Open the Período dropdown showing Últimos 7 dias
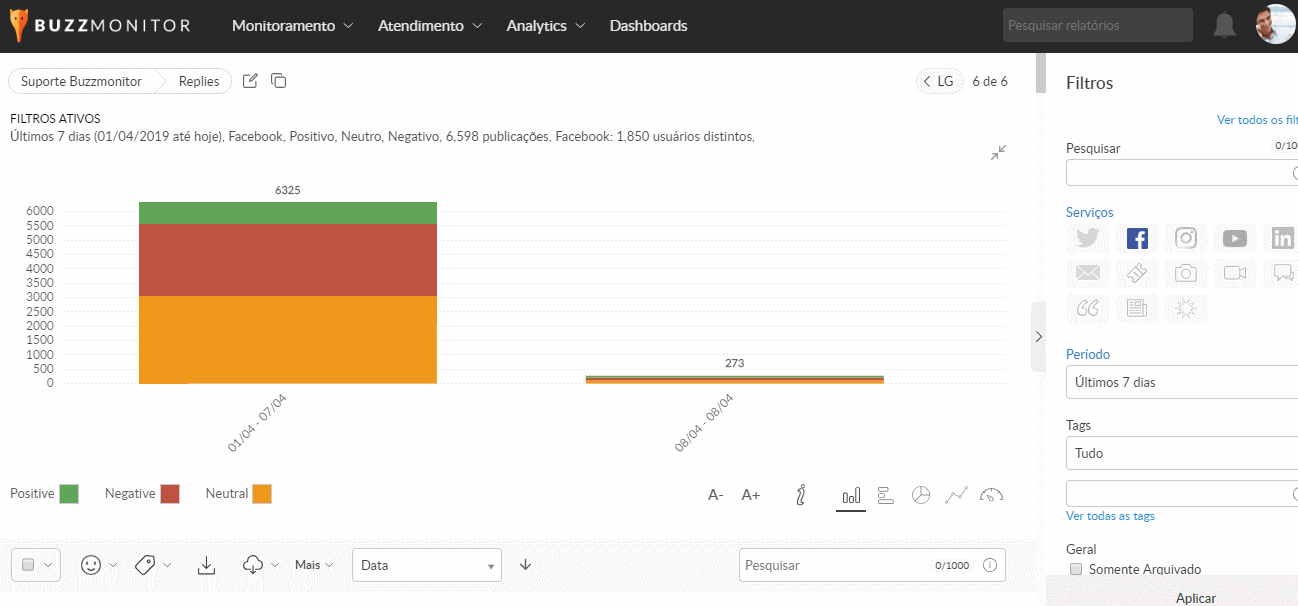Viewport: 1298px width, 606px height. click(1180, 382)
